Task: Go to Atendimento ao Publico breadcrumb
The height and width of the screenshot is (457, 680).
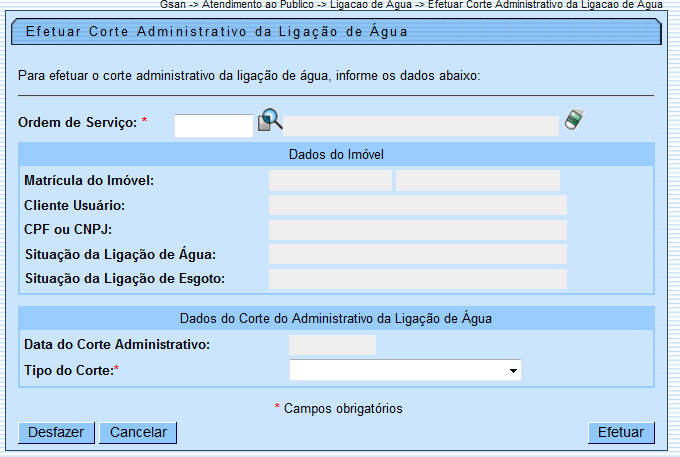Action: click(245, 5)
